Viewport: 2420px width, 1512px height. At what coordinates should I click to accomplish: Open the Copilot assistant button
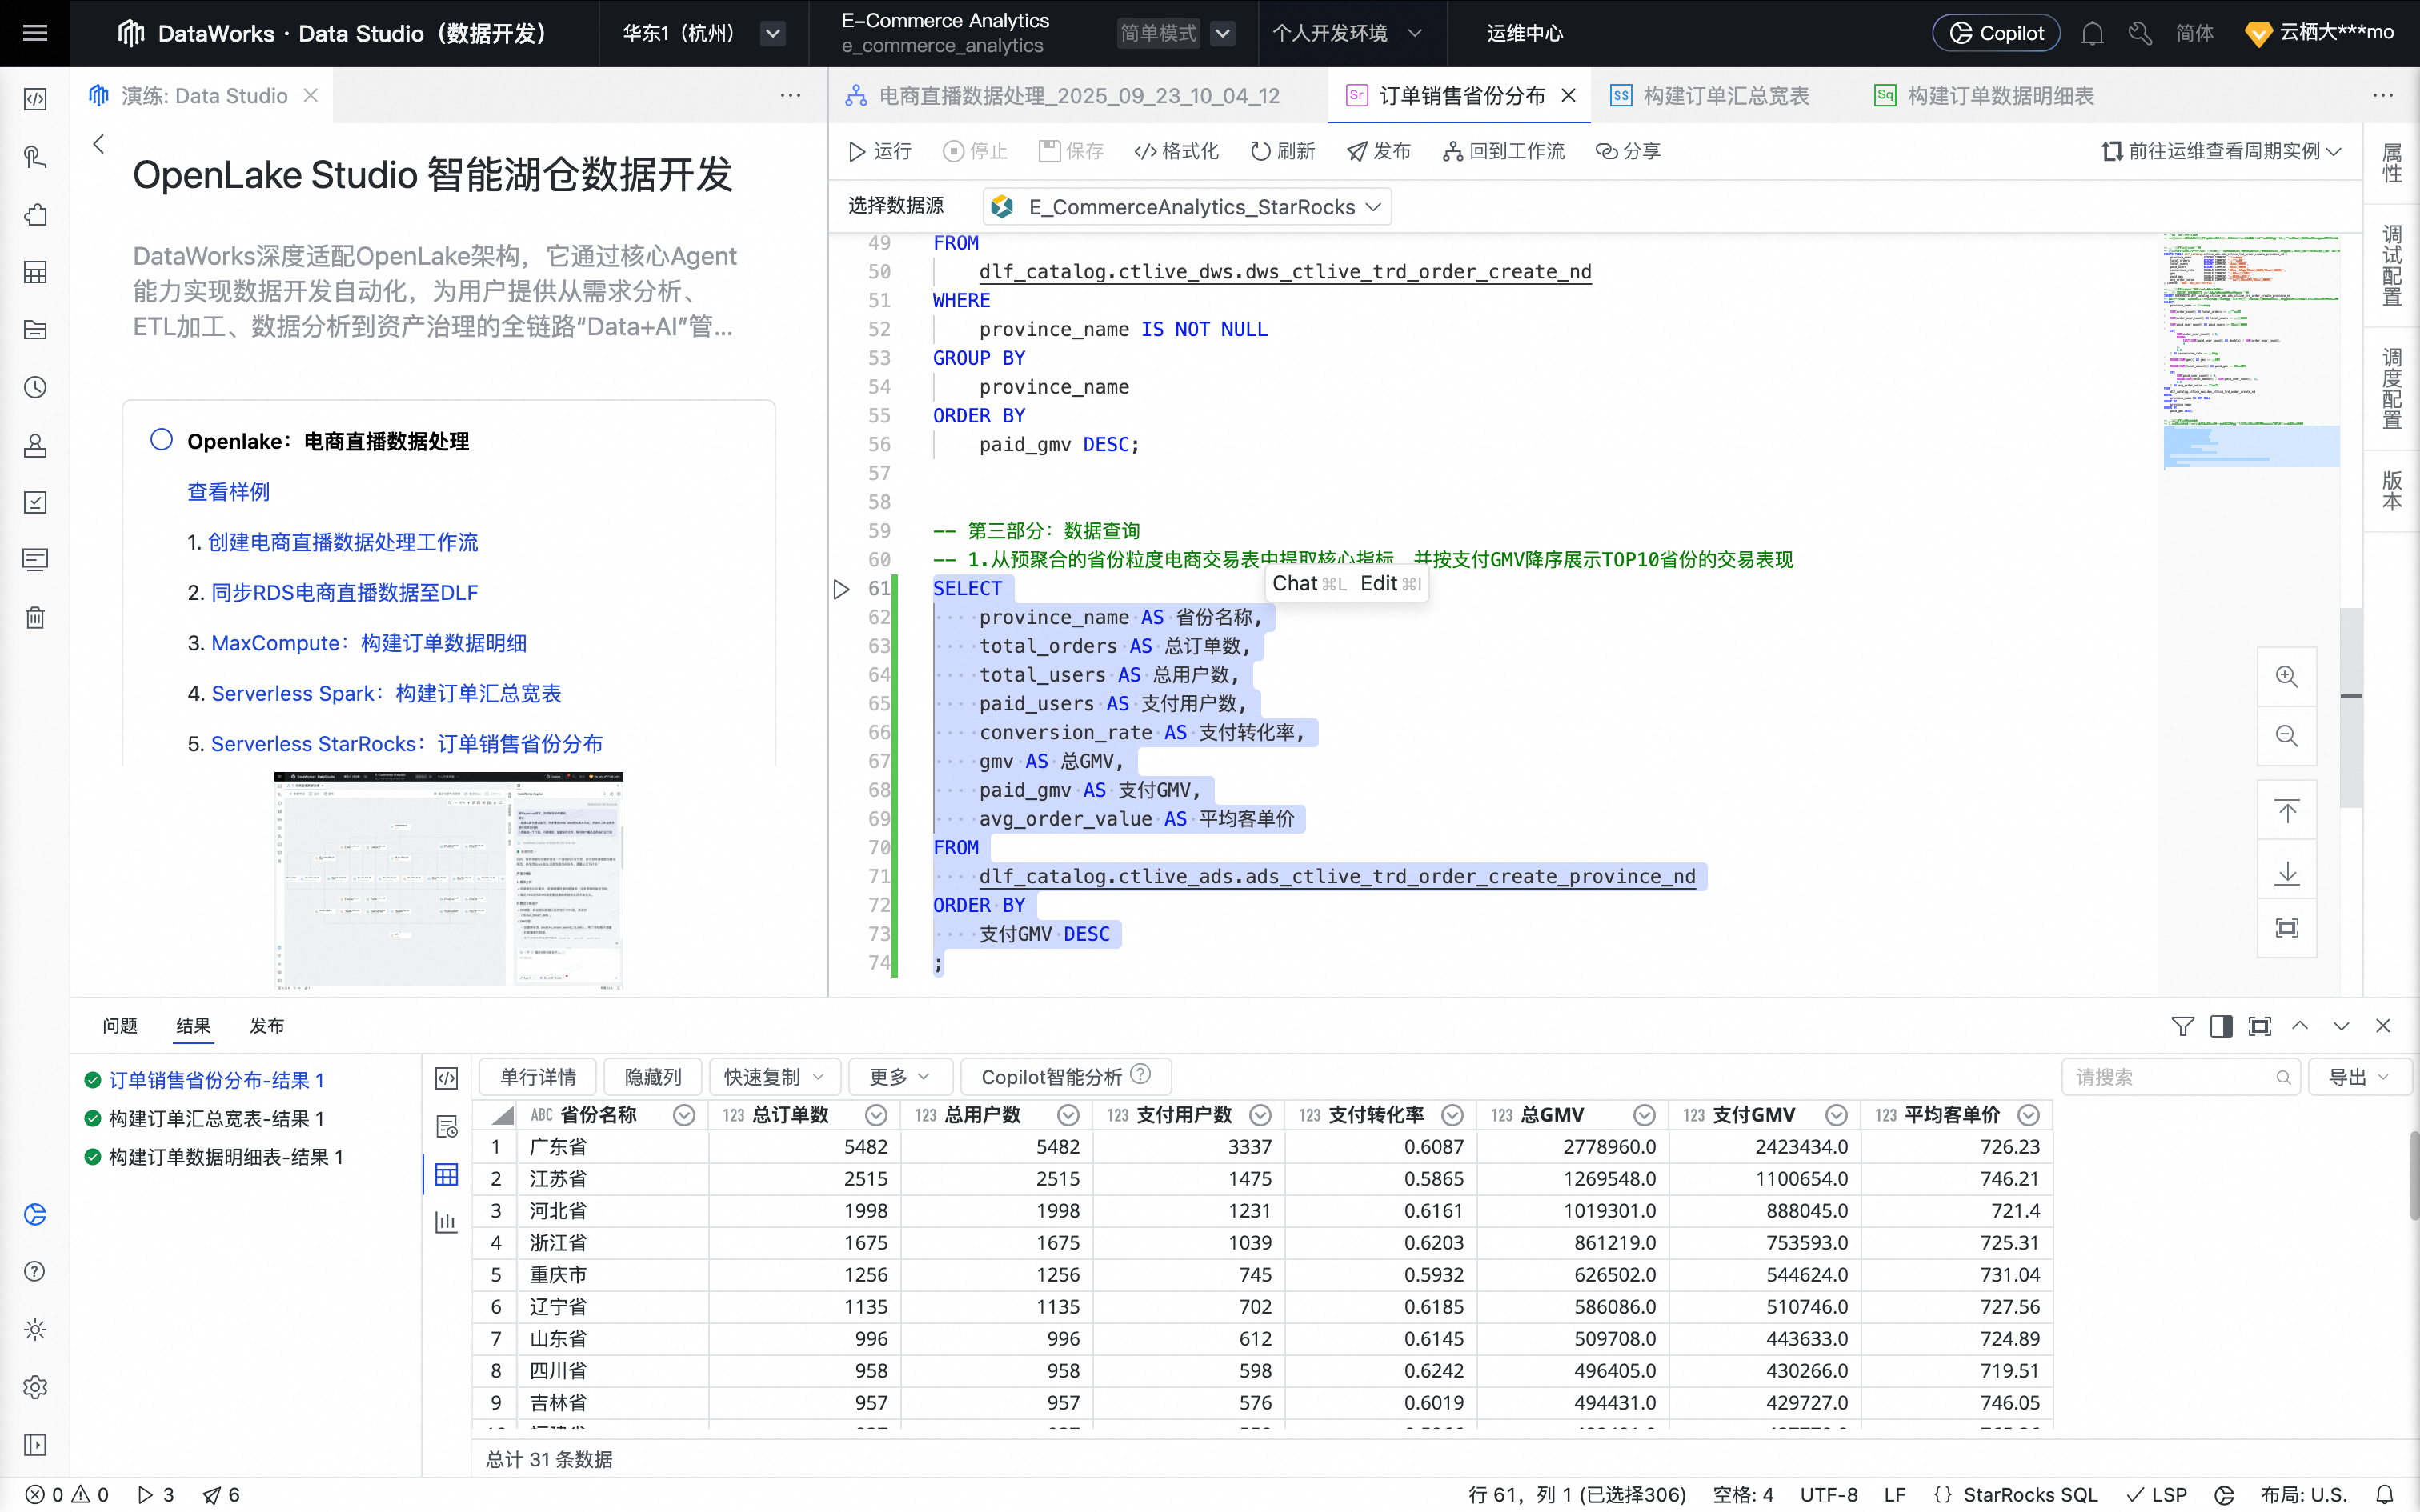pos(1995,33)
